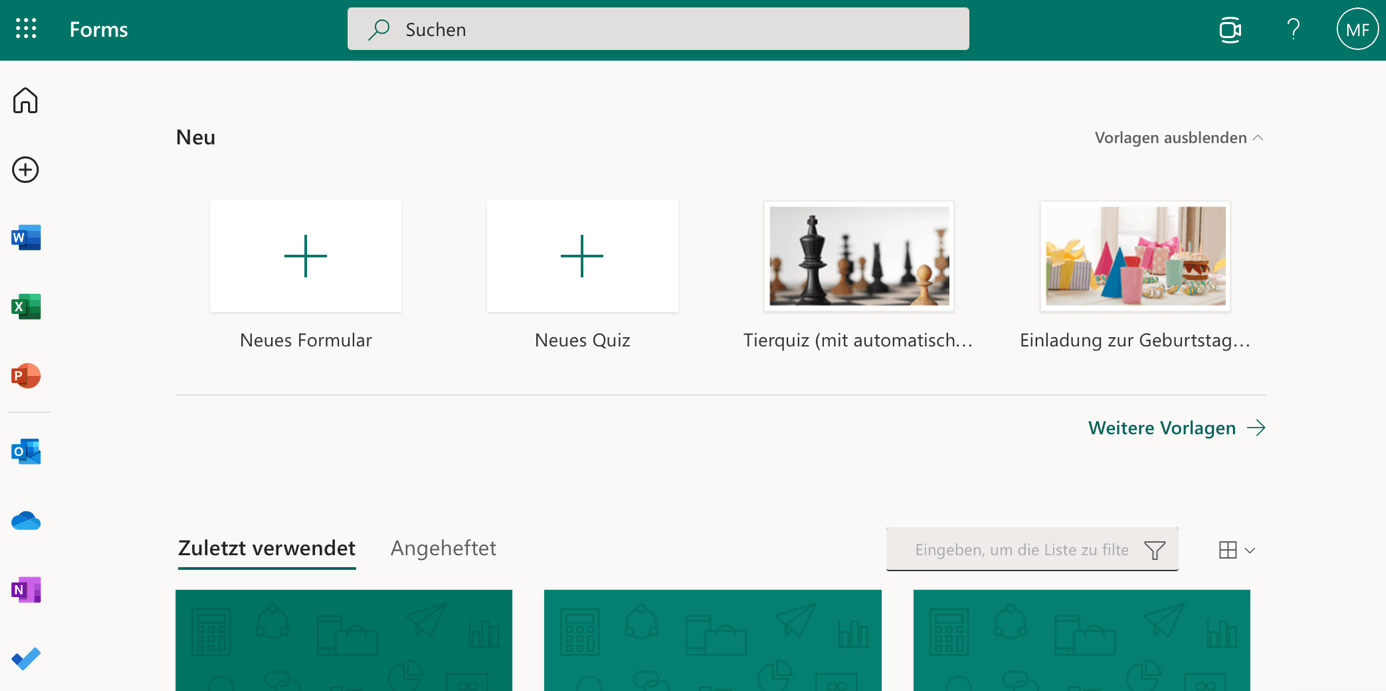
Task: Click the Create plus icon in sidebar
Action: (26, 170)
